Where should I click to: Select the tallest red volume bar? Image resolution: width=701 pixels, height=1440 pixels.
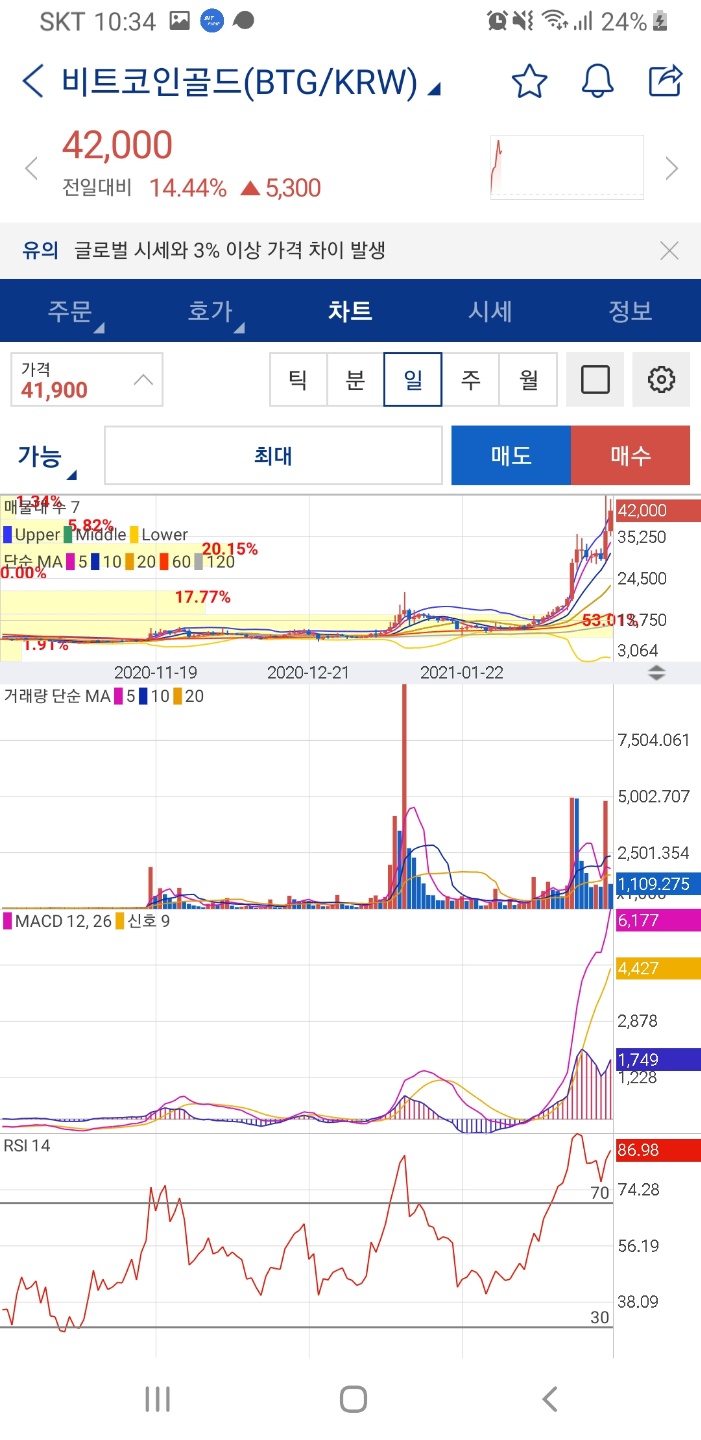pos(404,796)
